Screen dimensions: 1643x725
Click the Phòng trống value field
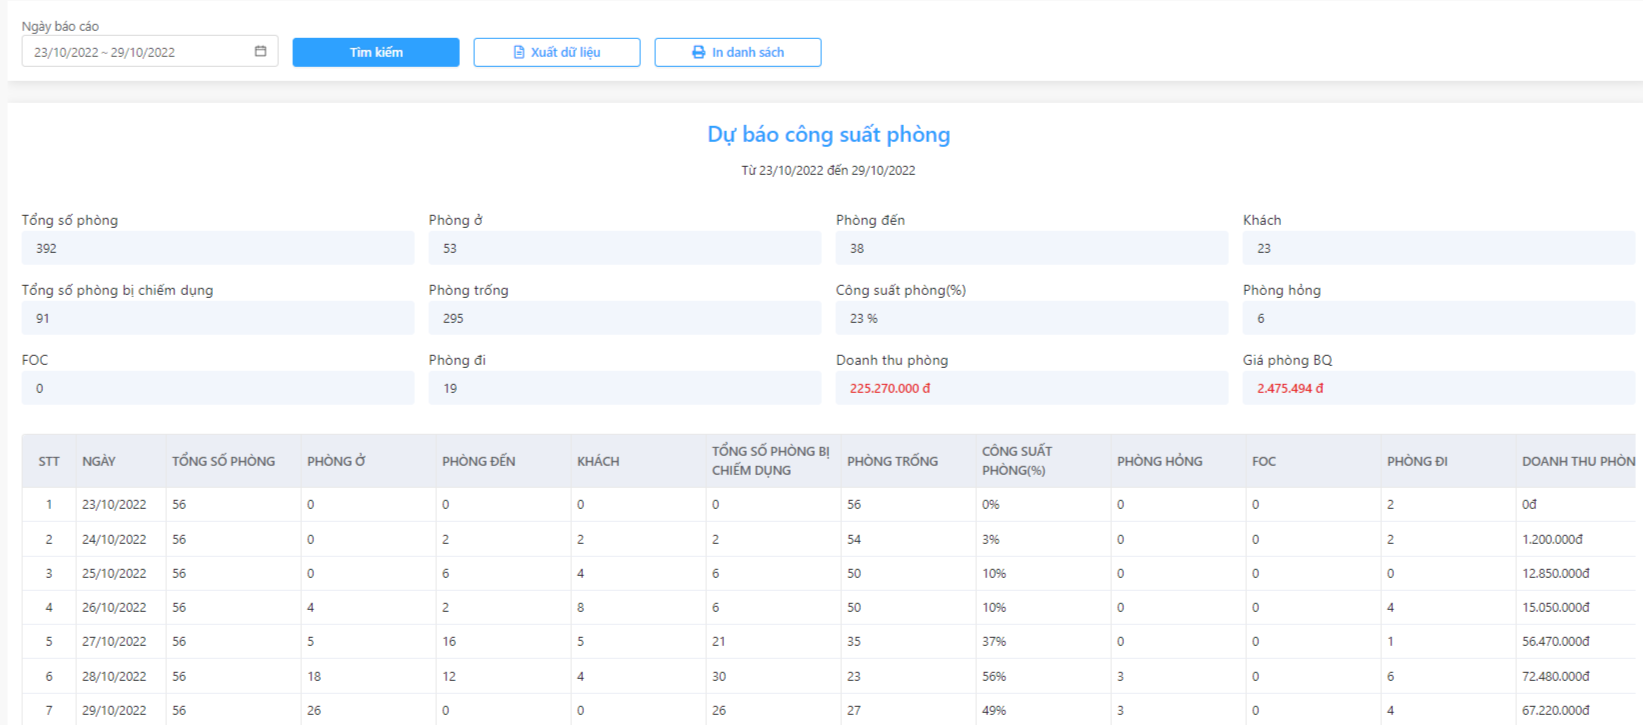pyautogui.click(x=625, y=318)
